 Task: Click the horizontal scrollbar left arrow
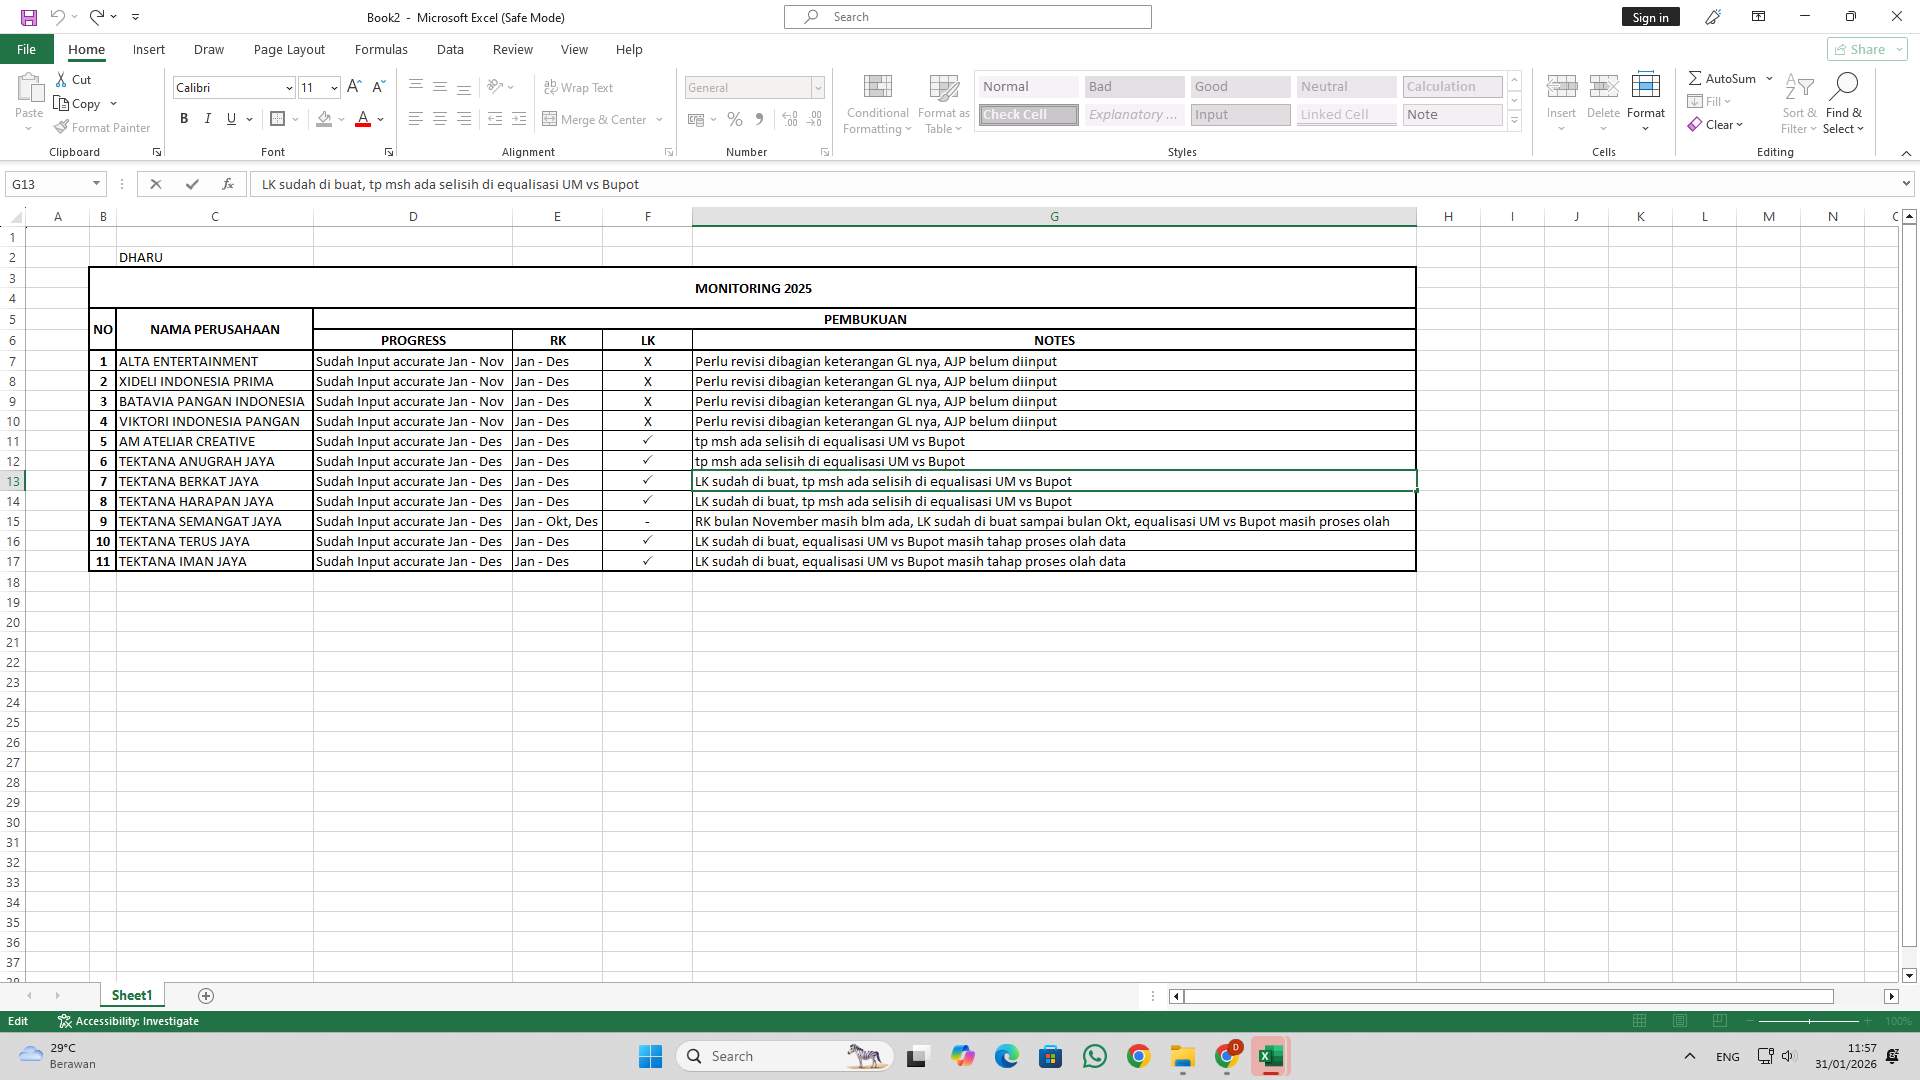coord(1175,996)
